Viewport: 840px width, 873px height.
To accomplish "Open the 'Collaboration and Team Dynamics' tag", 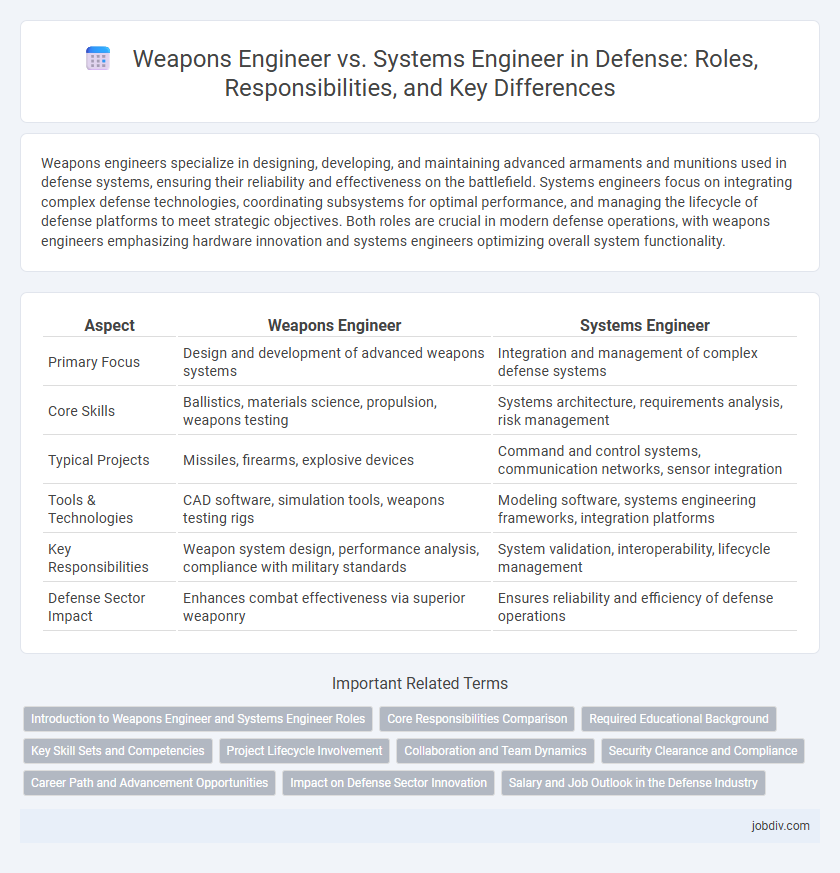I will pyautogui.click(x=495, y=751).
